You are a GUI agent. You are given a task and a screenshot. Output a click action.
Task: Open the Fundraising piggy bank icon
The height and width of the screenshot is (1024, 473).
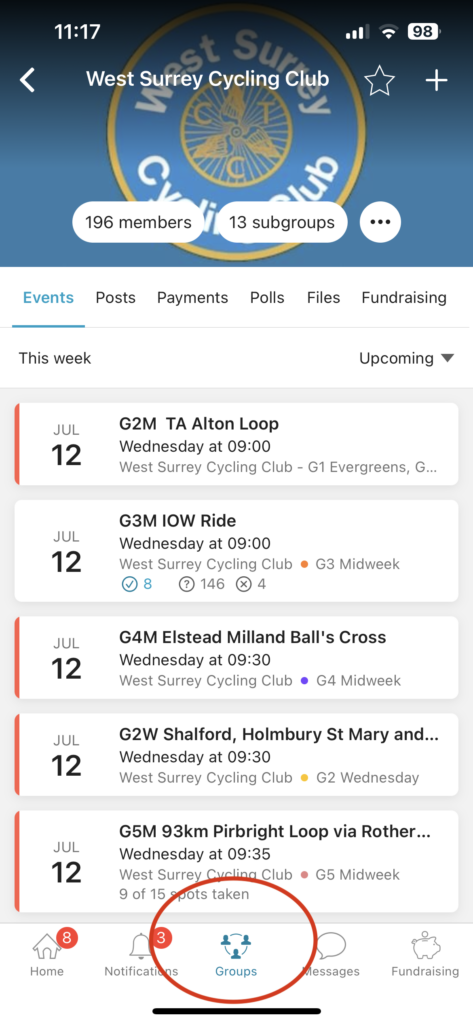click(x=425, y=946)
